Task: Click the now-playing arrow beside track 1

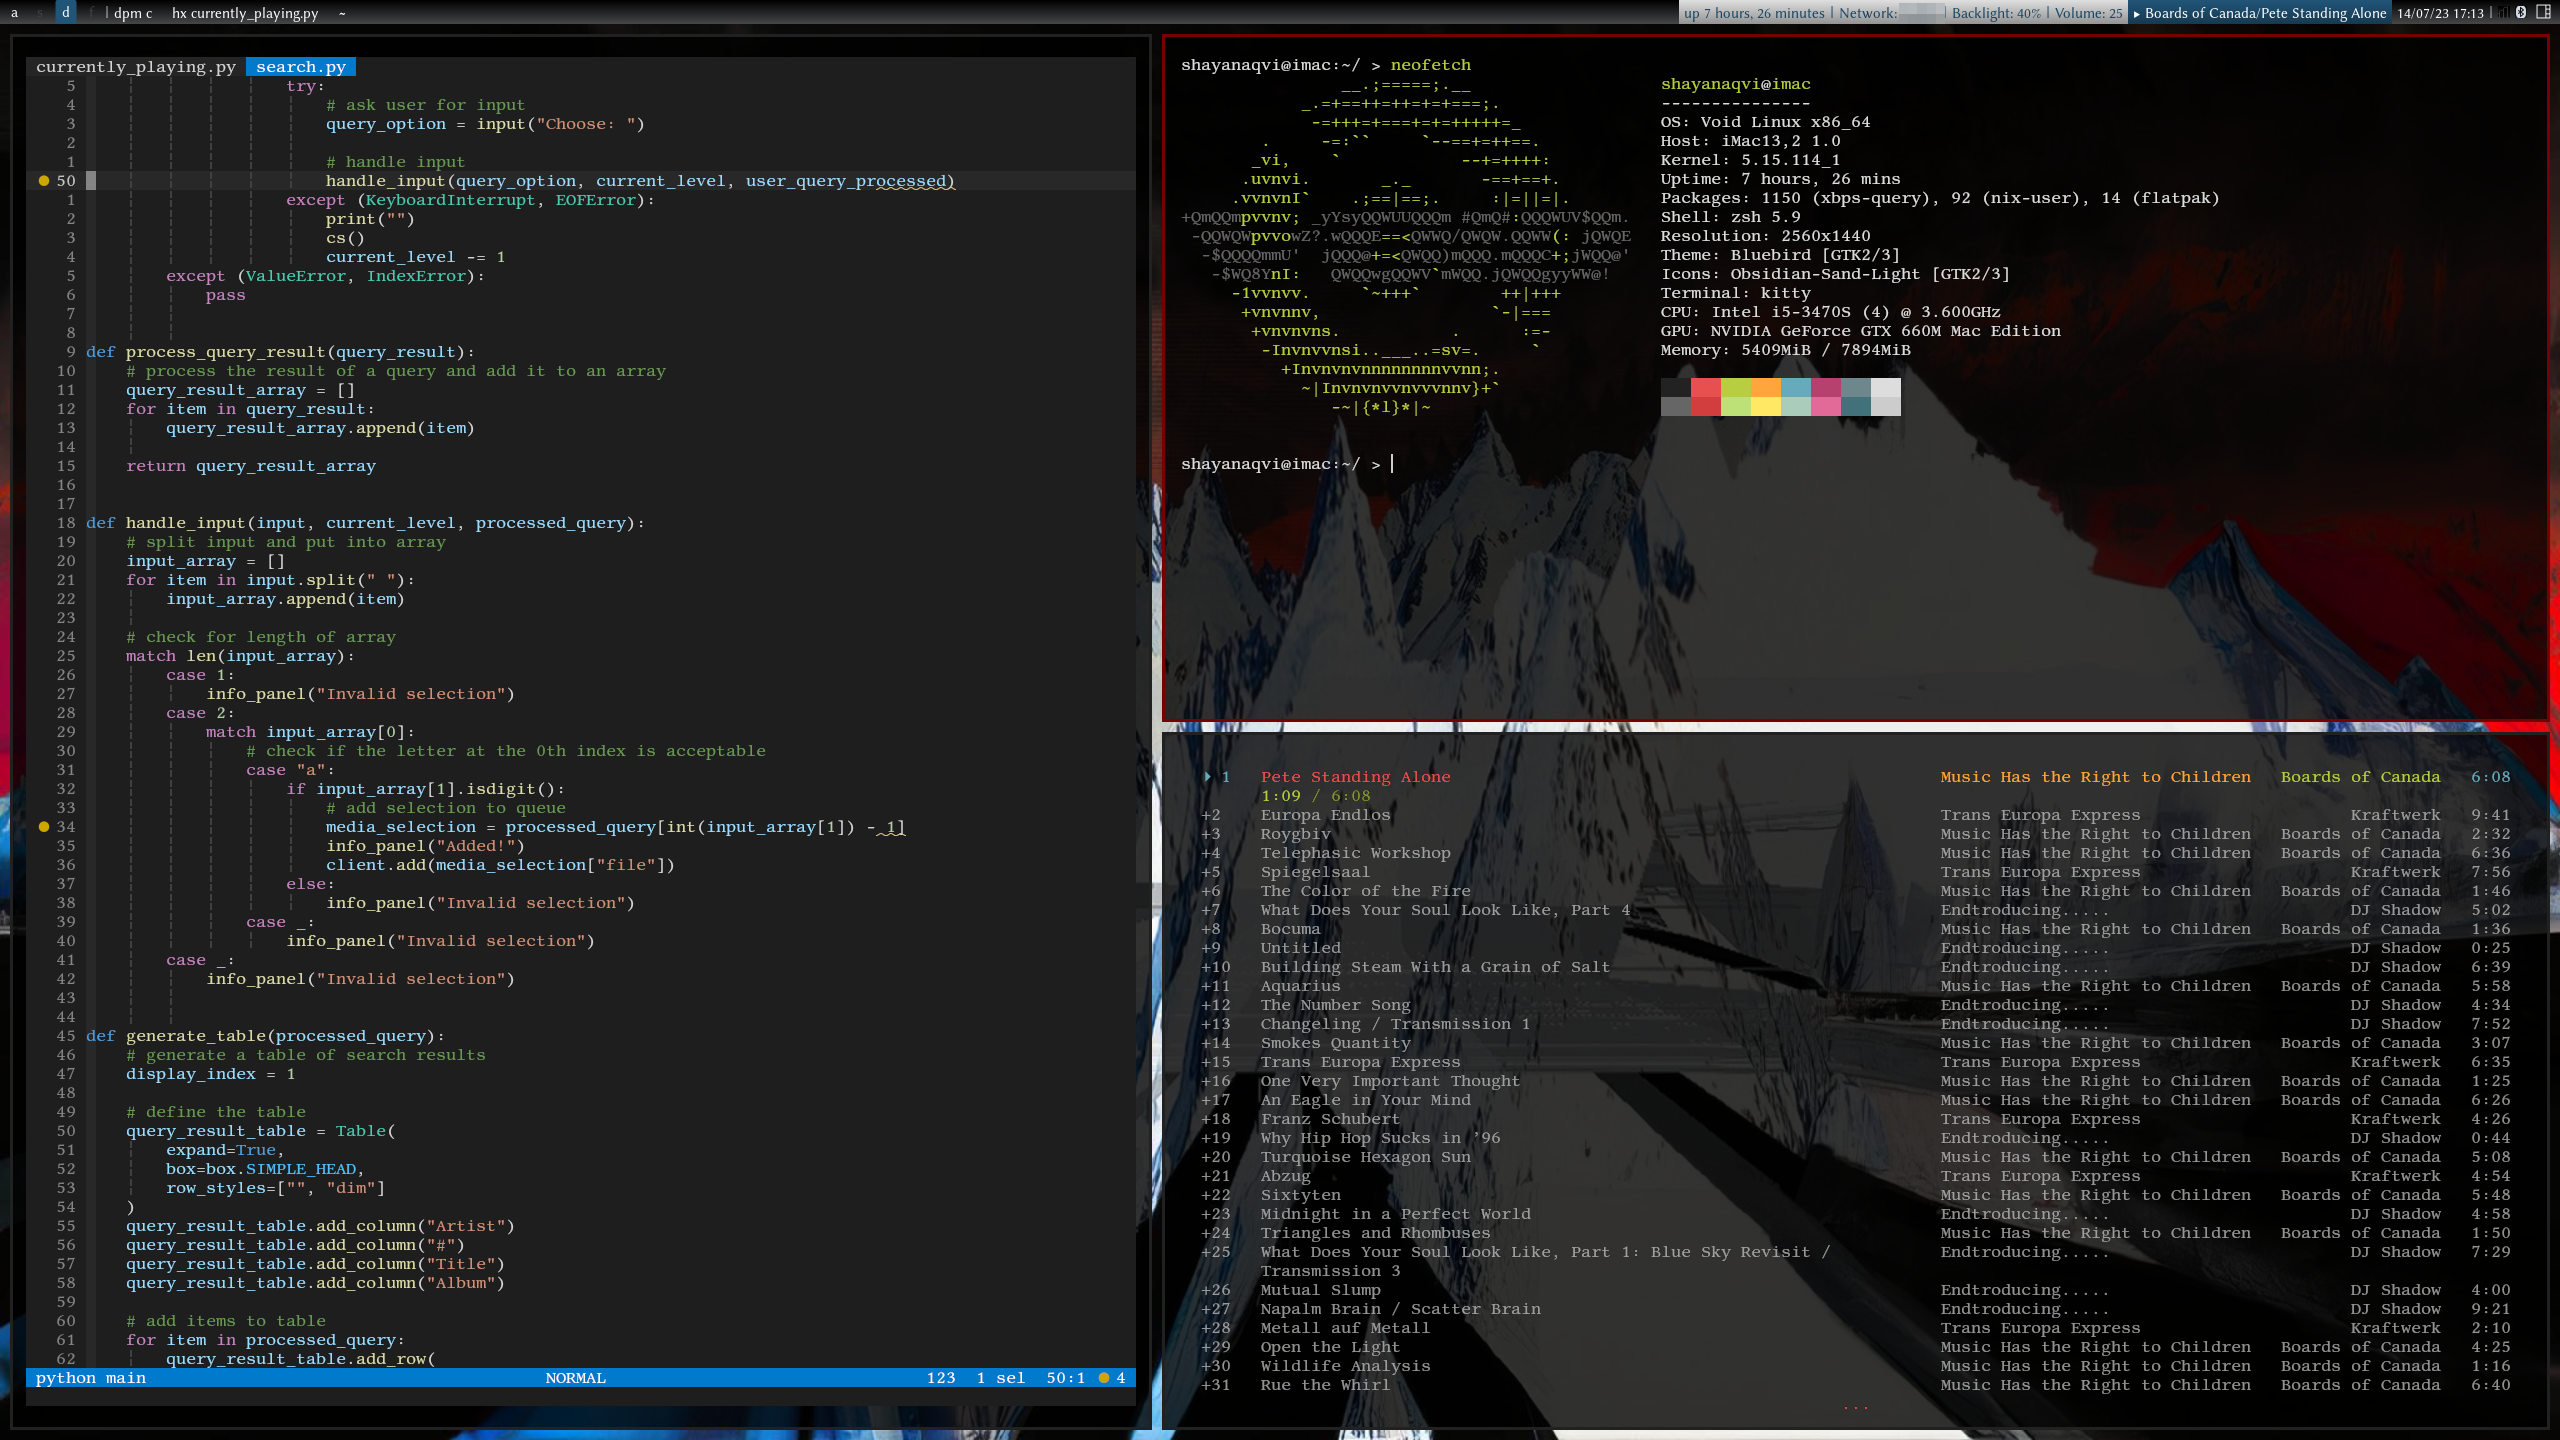Action: [1208, 777]
